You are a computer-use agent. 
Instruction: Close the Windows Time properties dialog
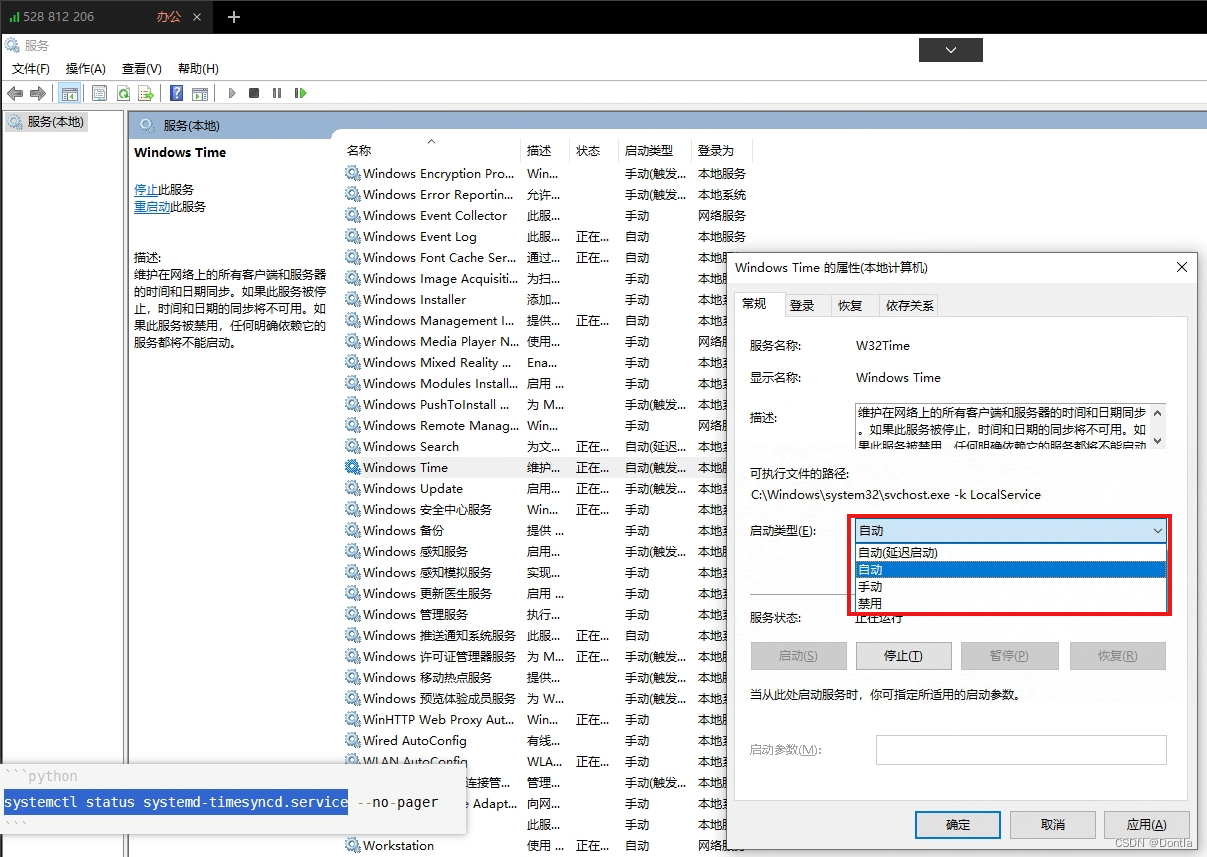pyautogui.click(x=1182, y=268)
